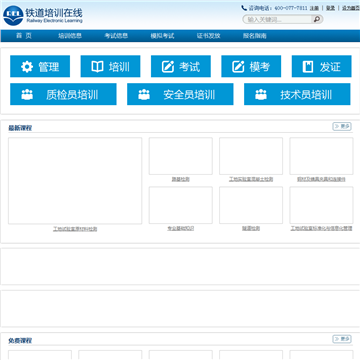Image resolution: width=360 pixels, height=360 pixels.
Task: Click 更多 in the 最新课程 section
Action: tap(342, 126)
